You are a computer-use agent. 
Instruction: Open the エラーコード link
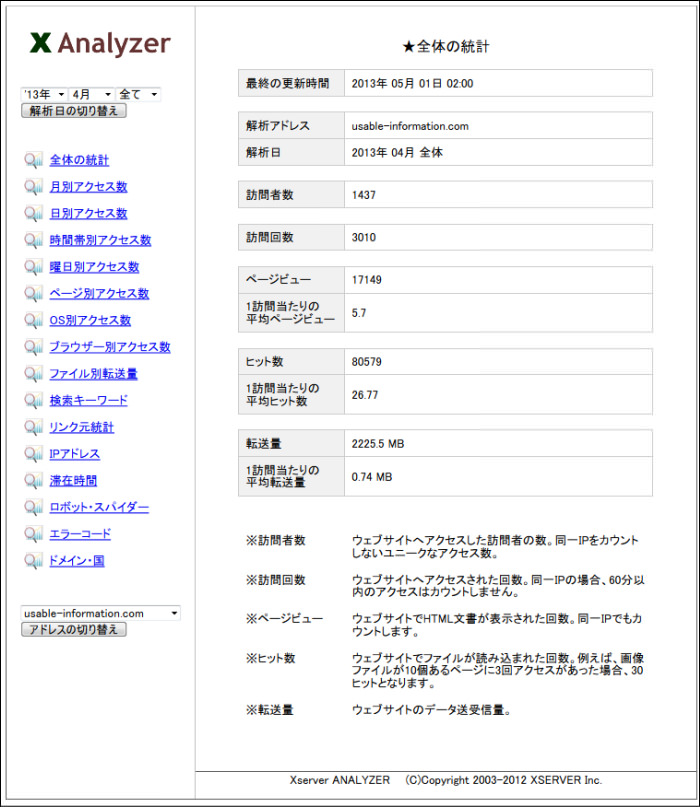pyautogui.click(x=80, y=535)
